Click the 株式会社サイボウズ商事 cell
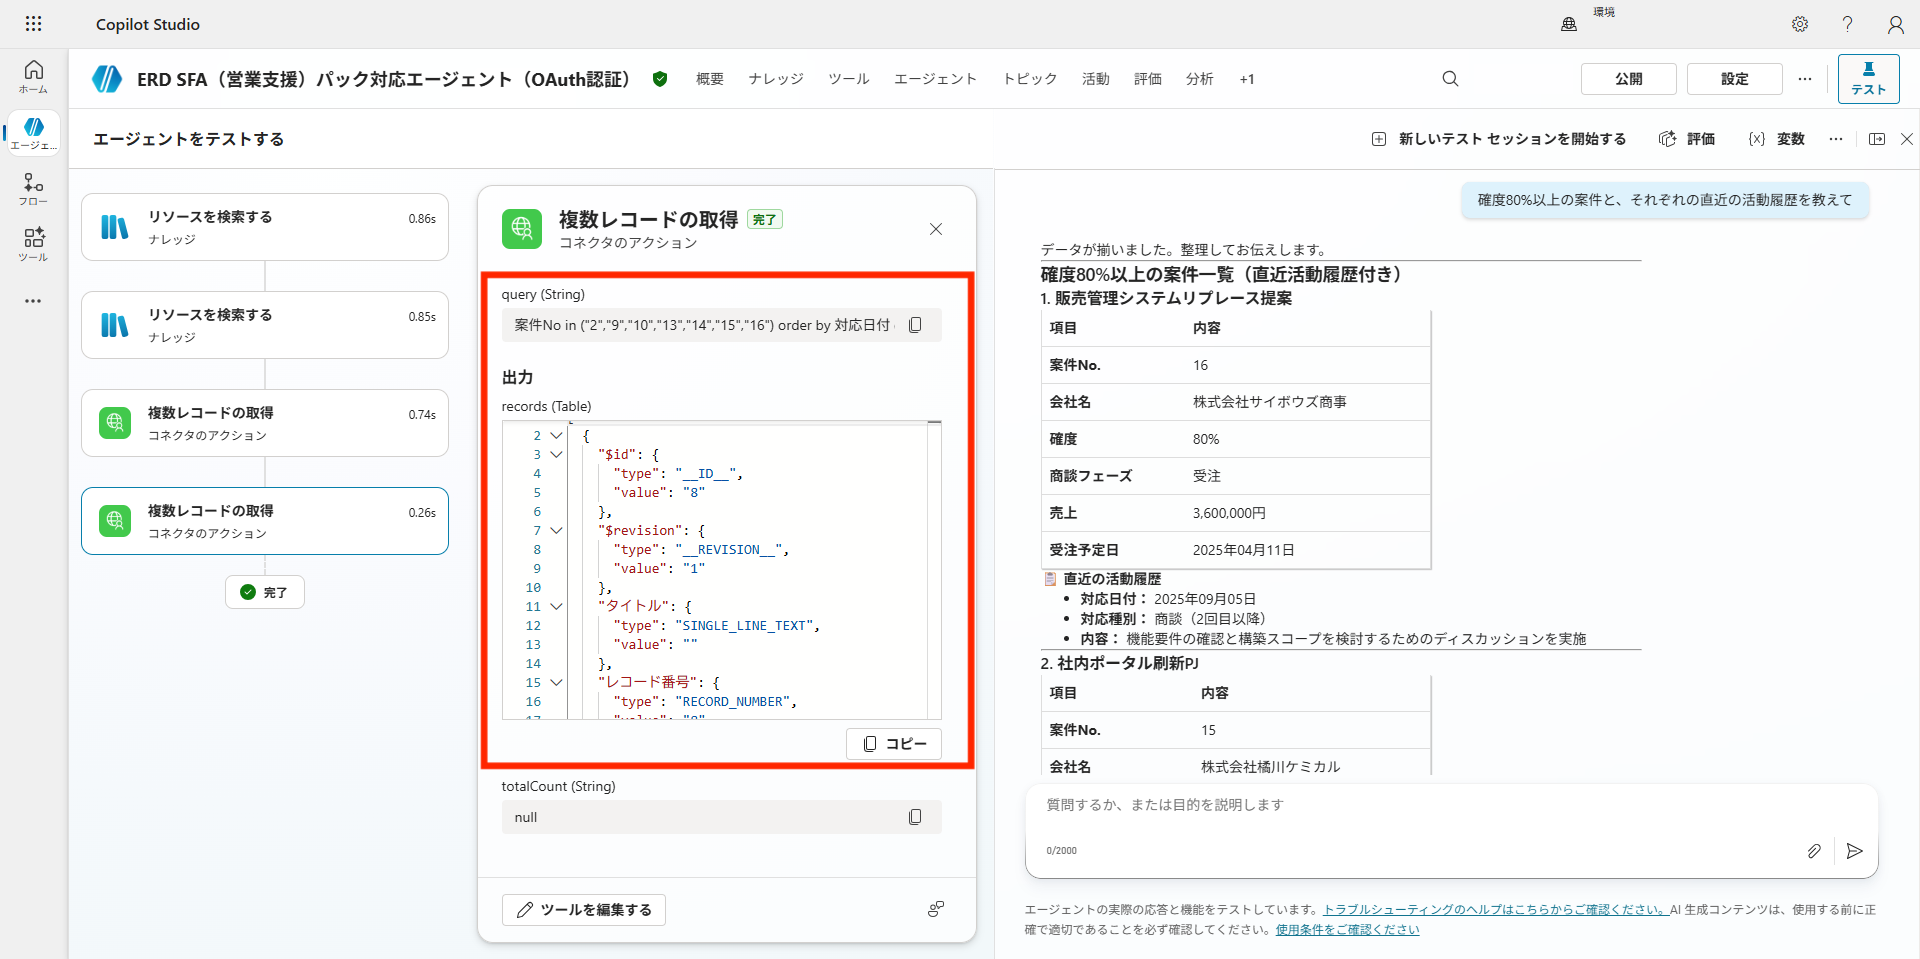Screen dimensions: 1920x959 (x=1270, y=402)
